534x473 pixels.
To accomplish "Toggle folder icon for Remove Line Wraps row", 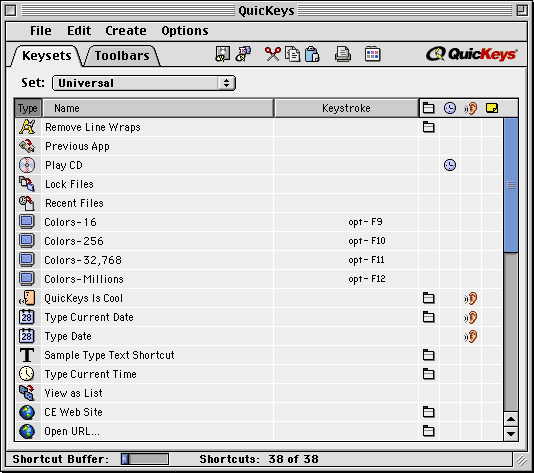I will (428, 127).
